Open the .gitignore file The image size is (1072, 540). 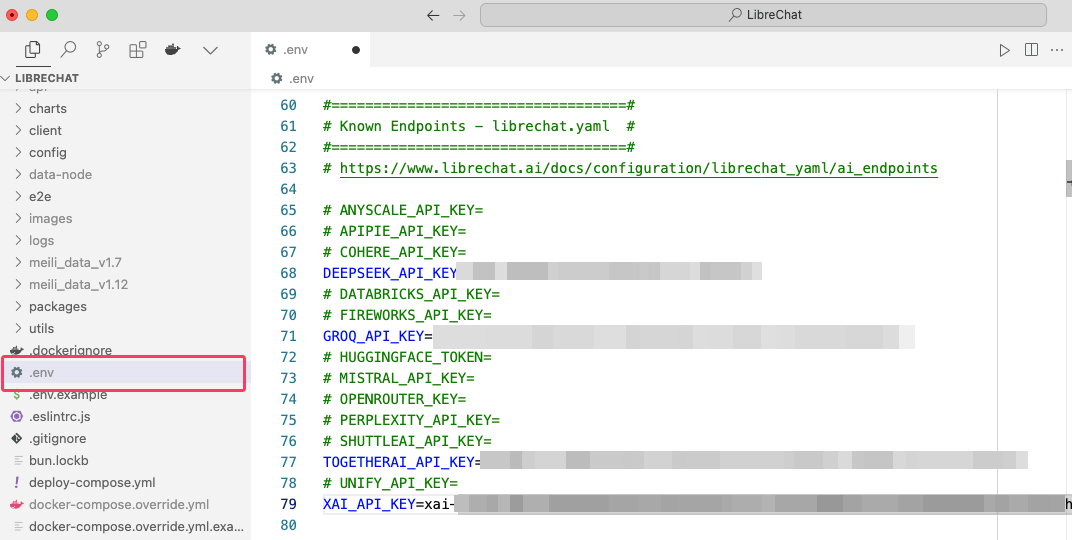(57, 438)
